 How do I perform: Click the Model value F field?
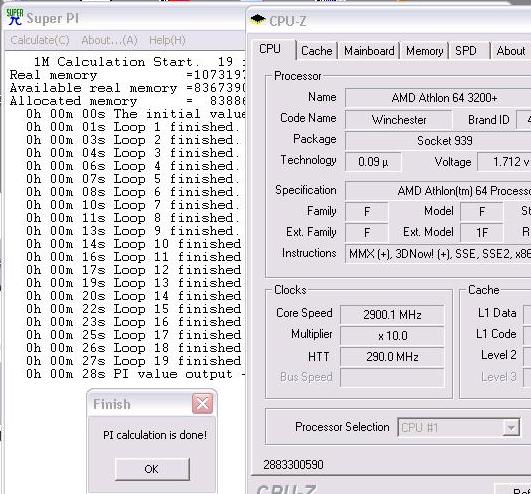(x=482, y=212)
